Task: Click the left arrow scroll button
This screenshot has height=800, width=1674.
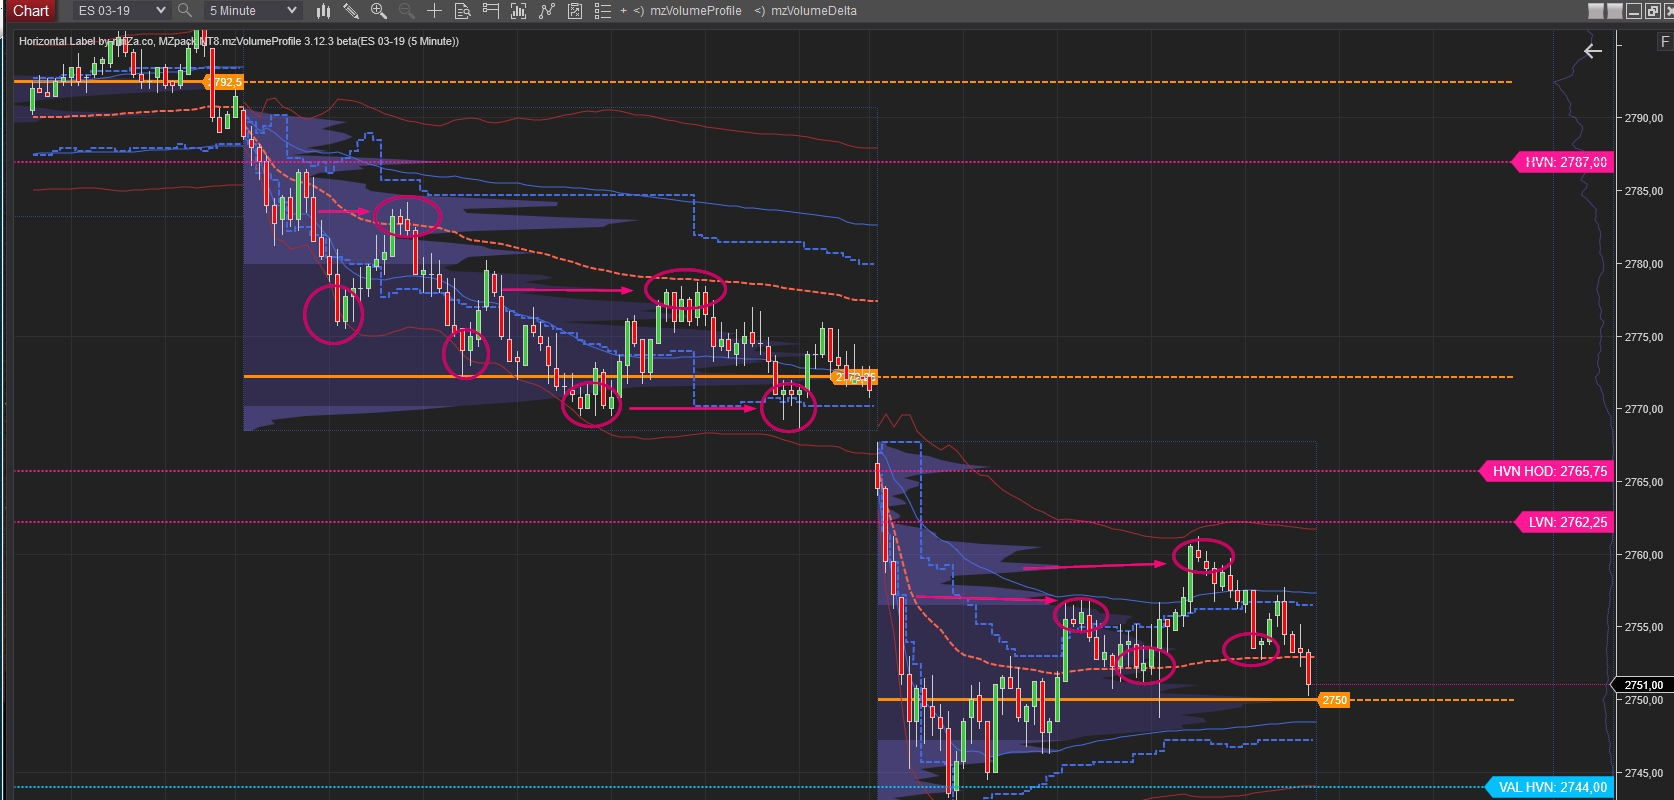Action: point(1593,51)
